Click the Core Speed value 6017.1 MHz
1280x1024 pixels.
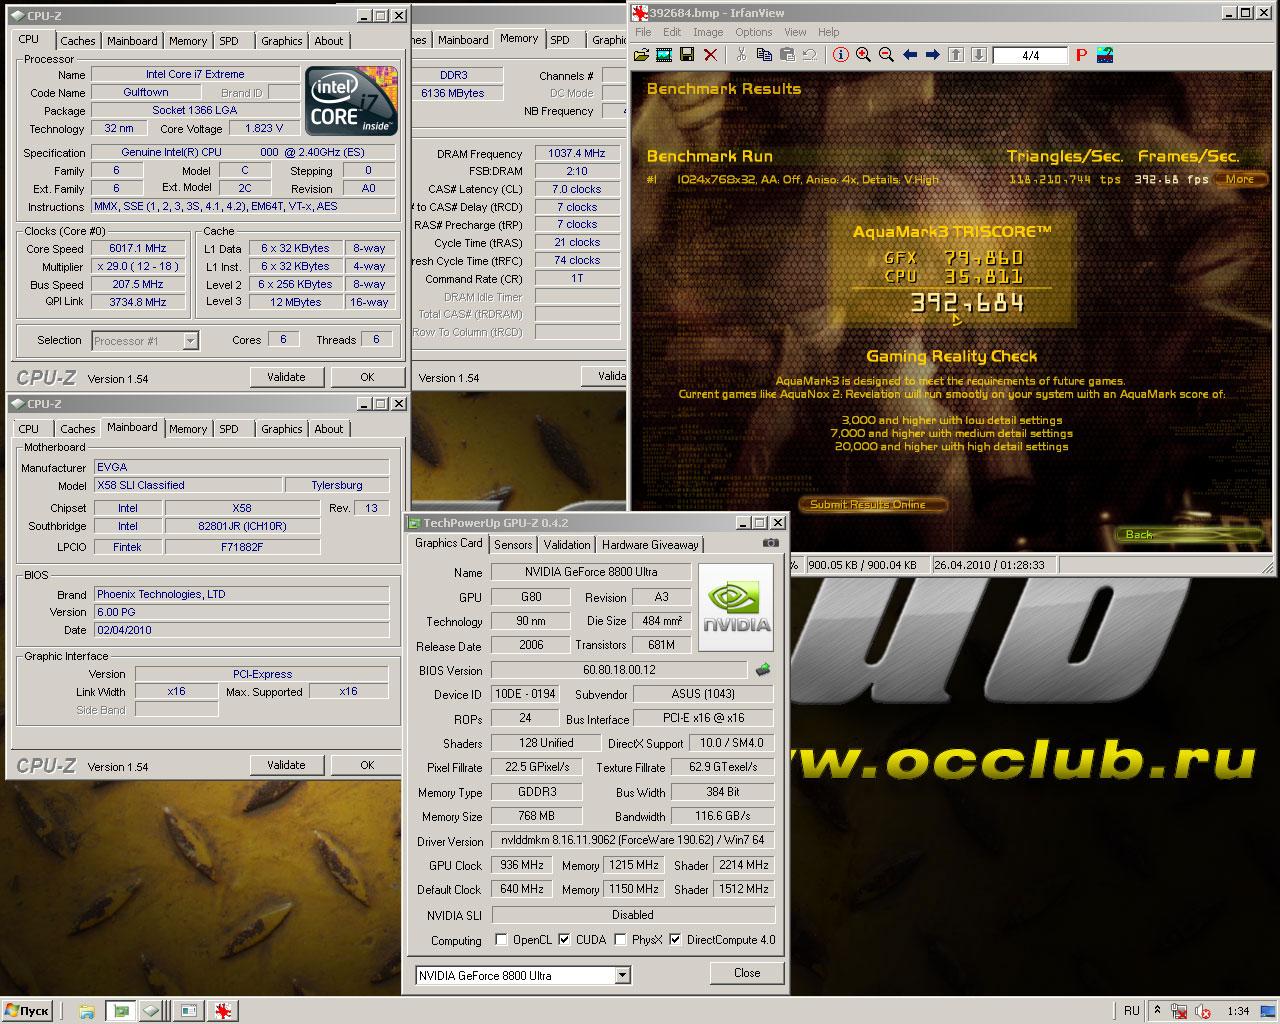pyautogui.click(x=138, y=248)
